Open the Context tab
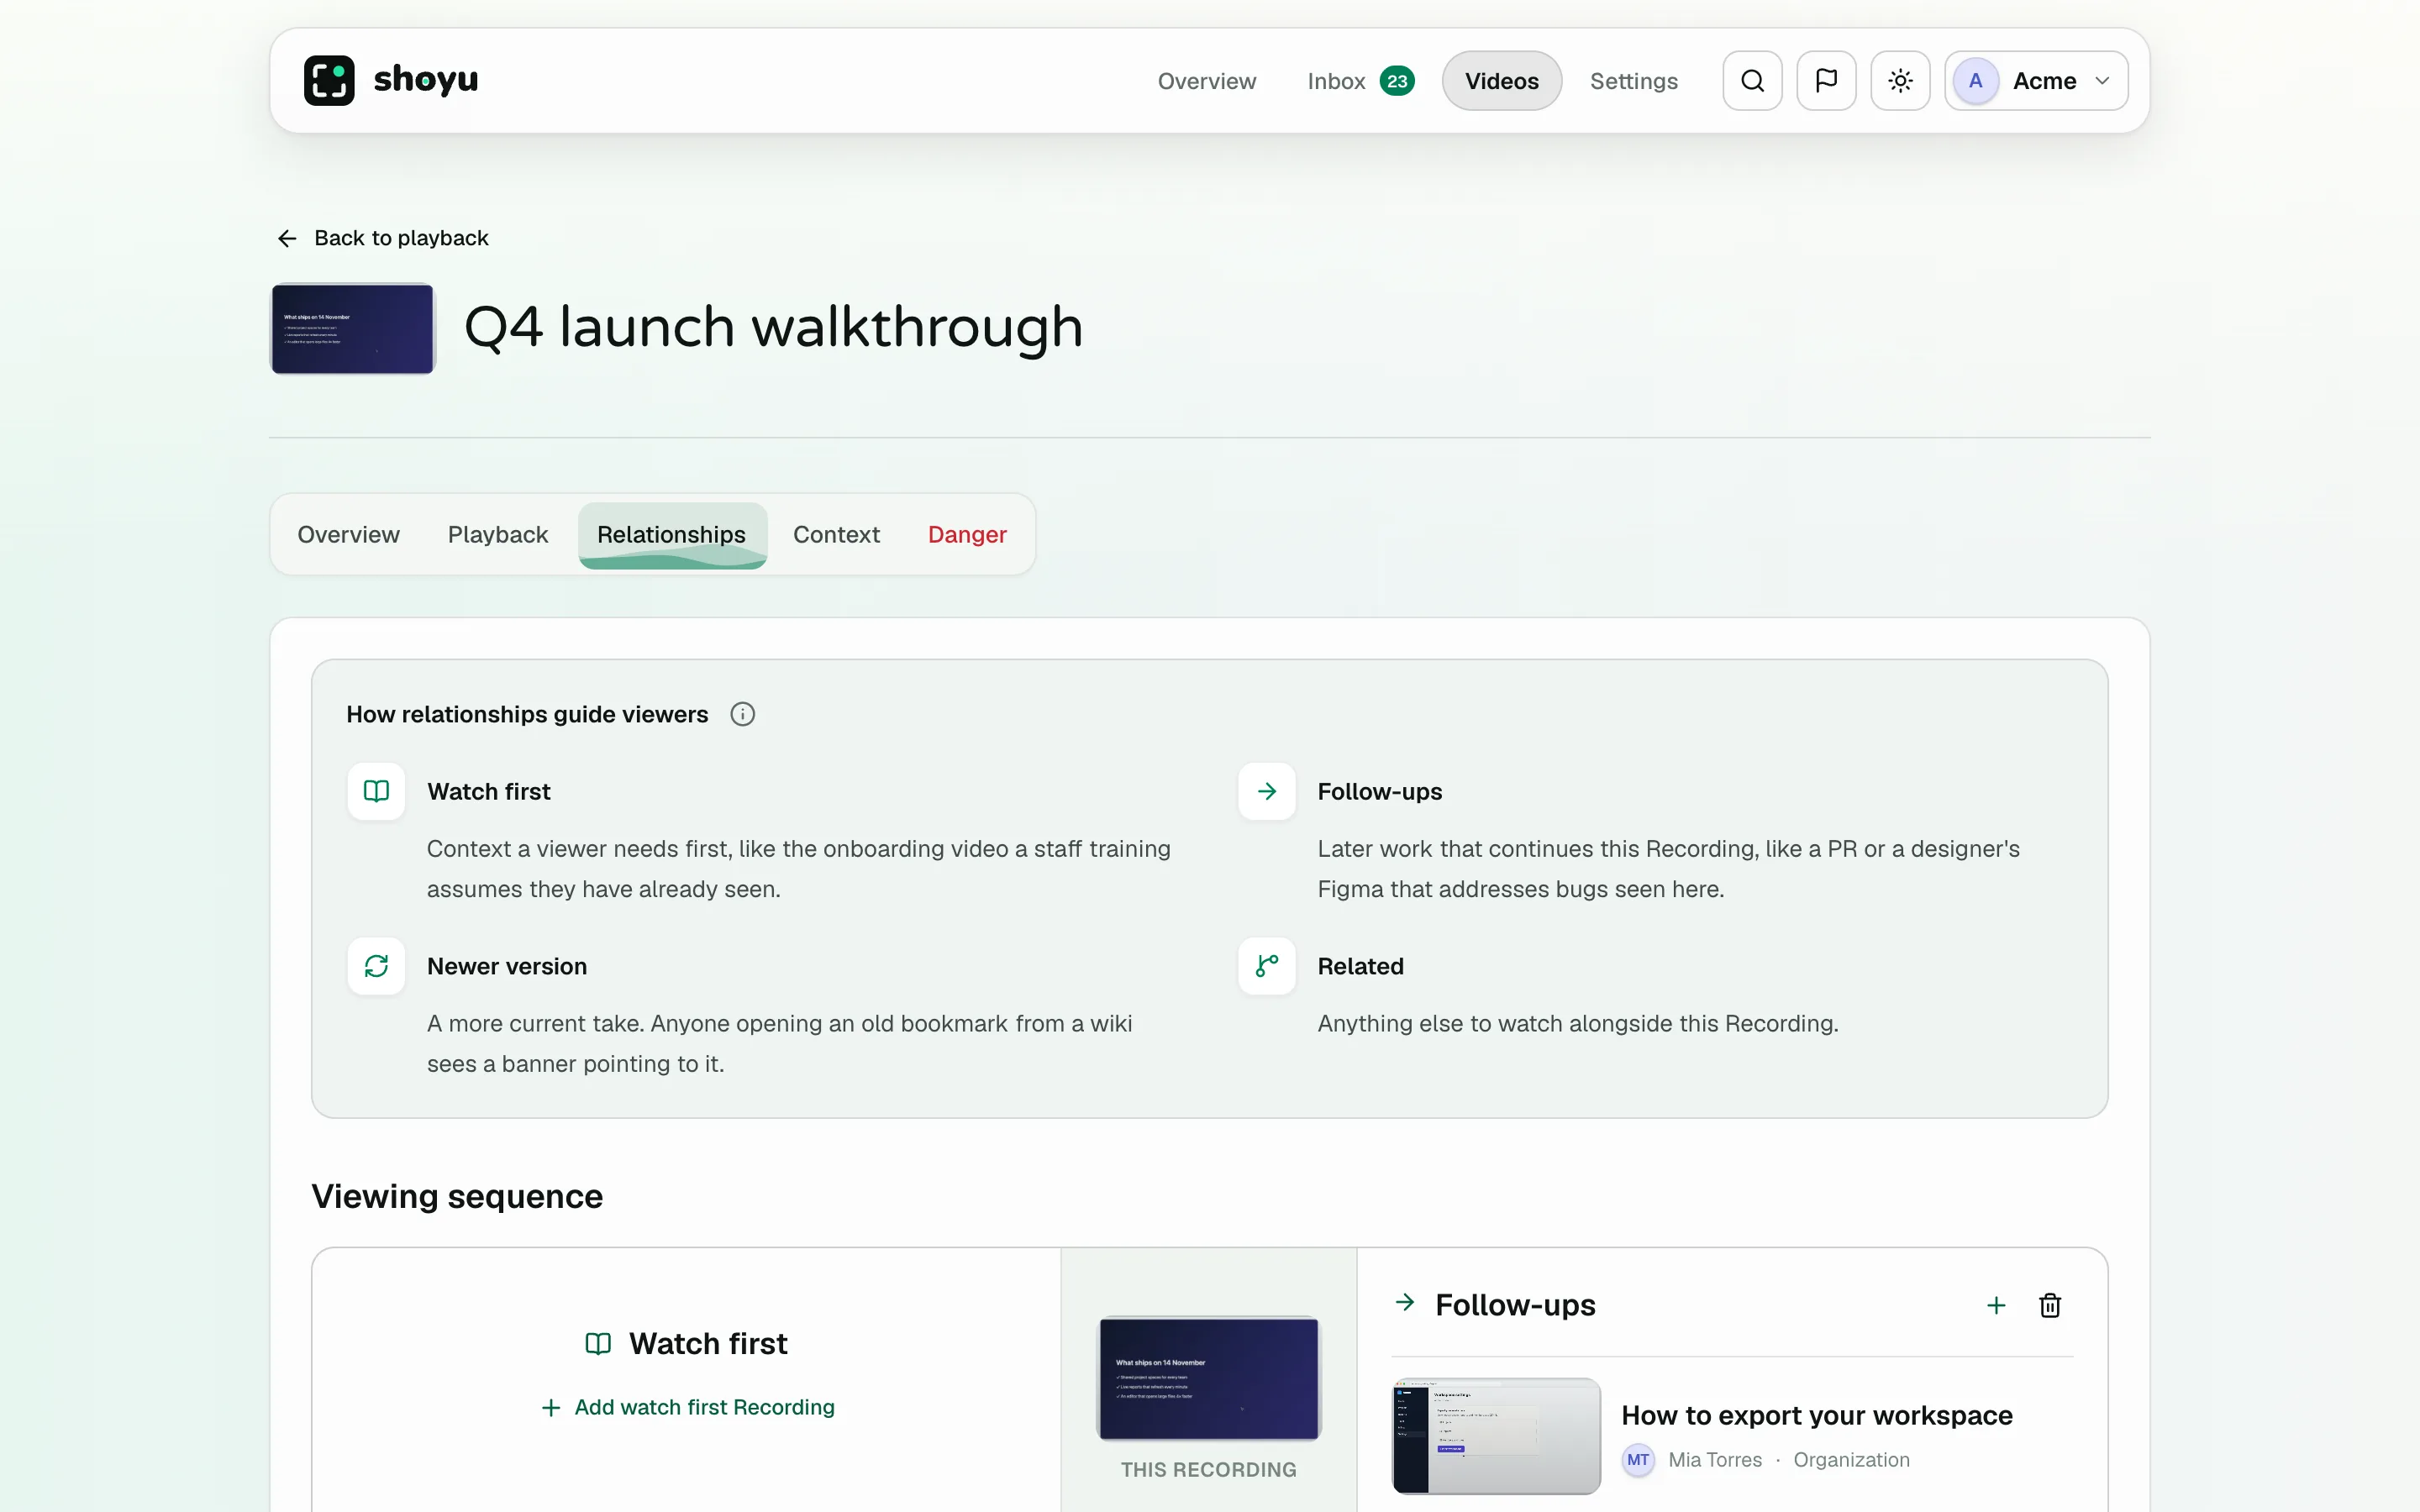 coord(836,534)
